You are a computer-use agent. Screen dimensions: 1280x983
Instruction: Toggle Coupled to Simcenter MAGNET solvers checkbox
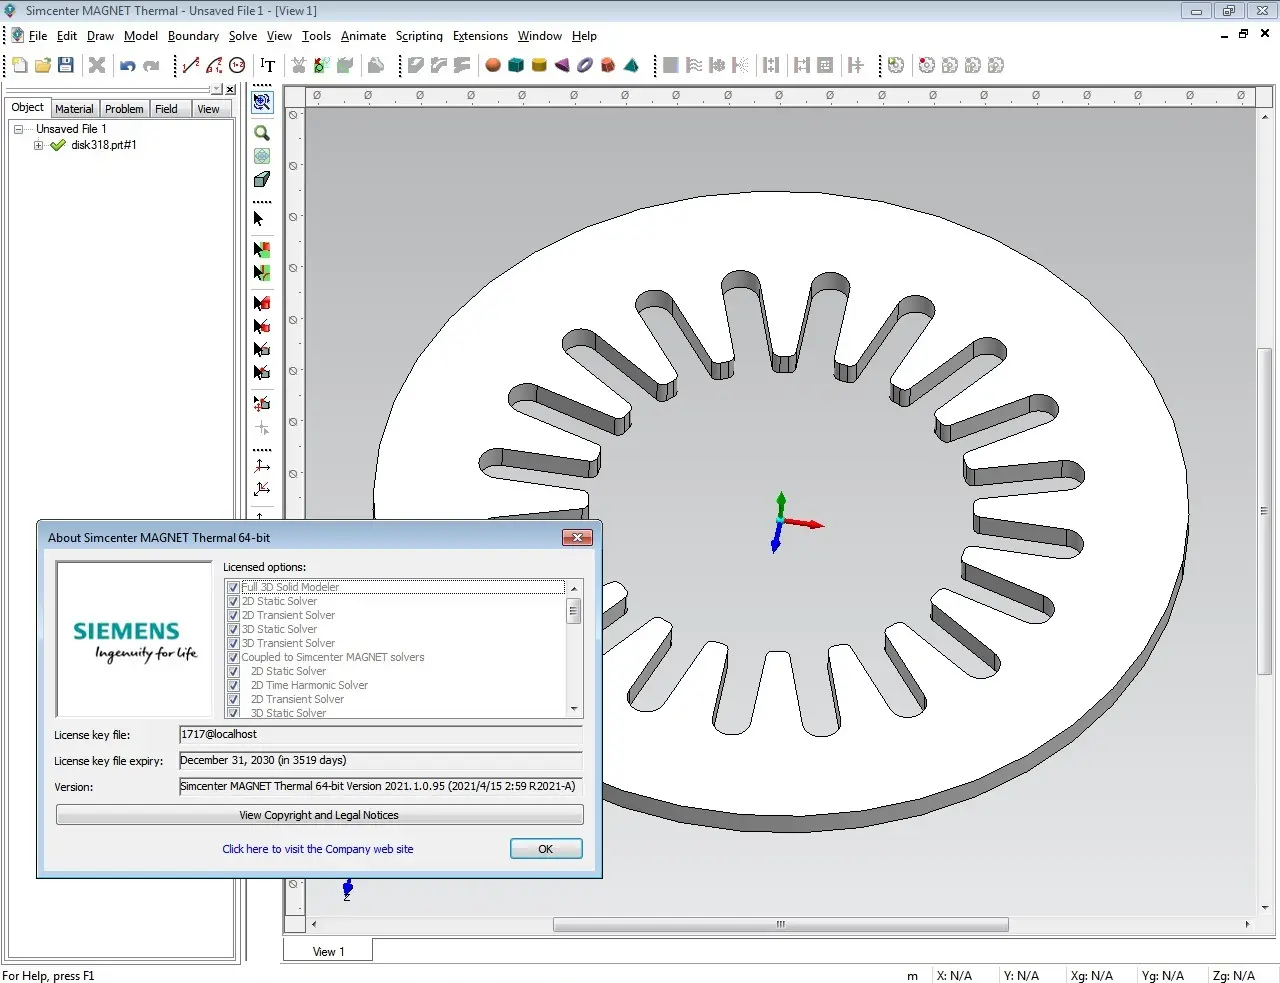233,657
